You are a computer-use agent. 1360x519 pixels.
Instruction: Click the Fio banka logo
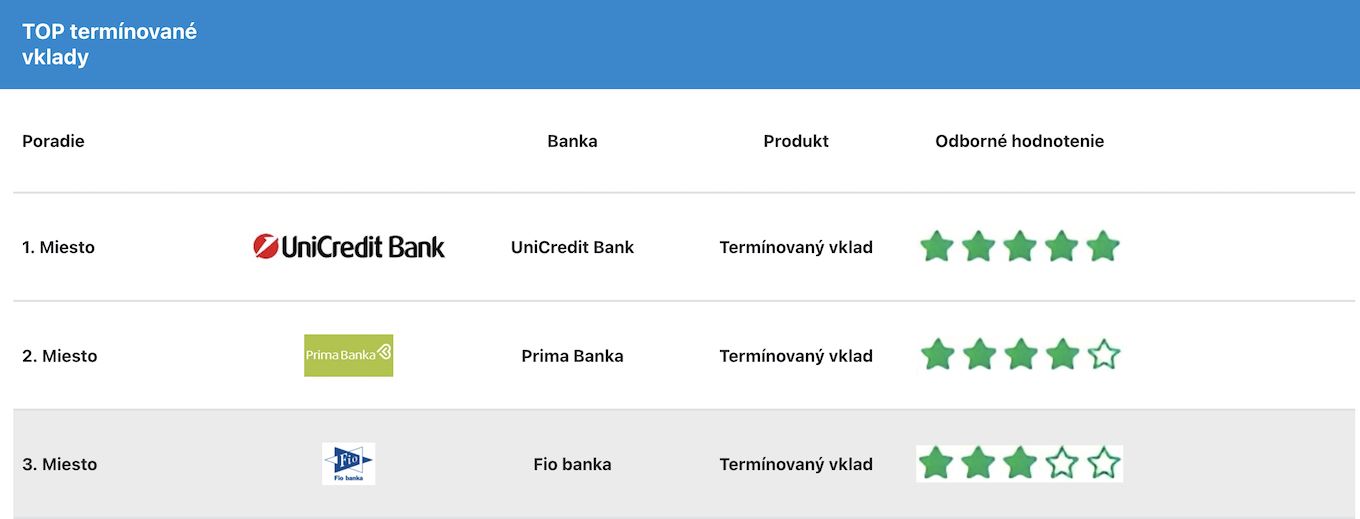point(348,464)
